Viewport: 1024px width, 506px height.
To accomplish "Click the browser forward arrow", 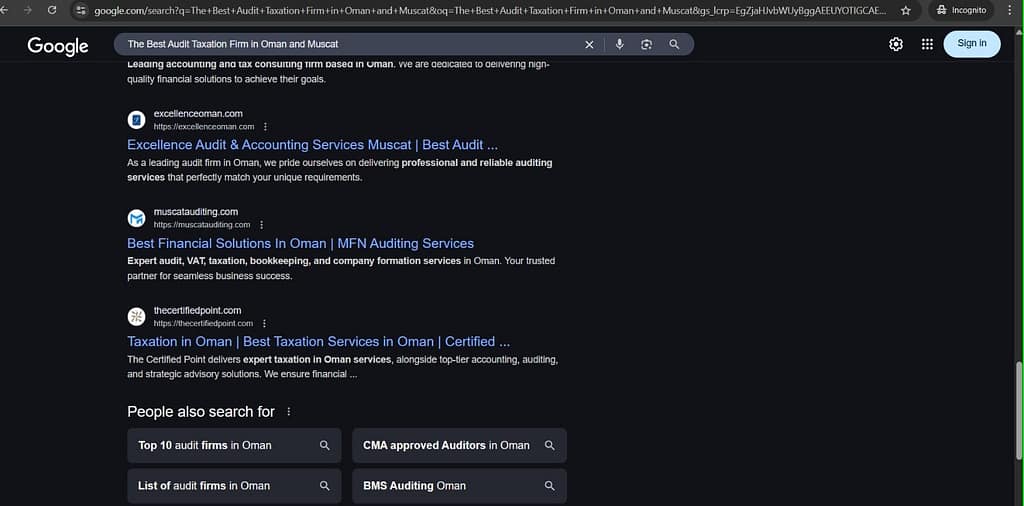I will 27,10.
